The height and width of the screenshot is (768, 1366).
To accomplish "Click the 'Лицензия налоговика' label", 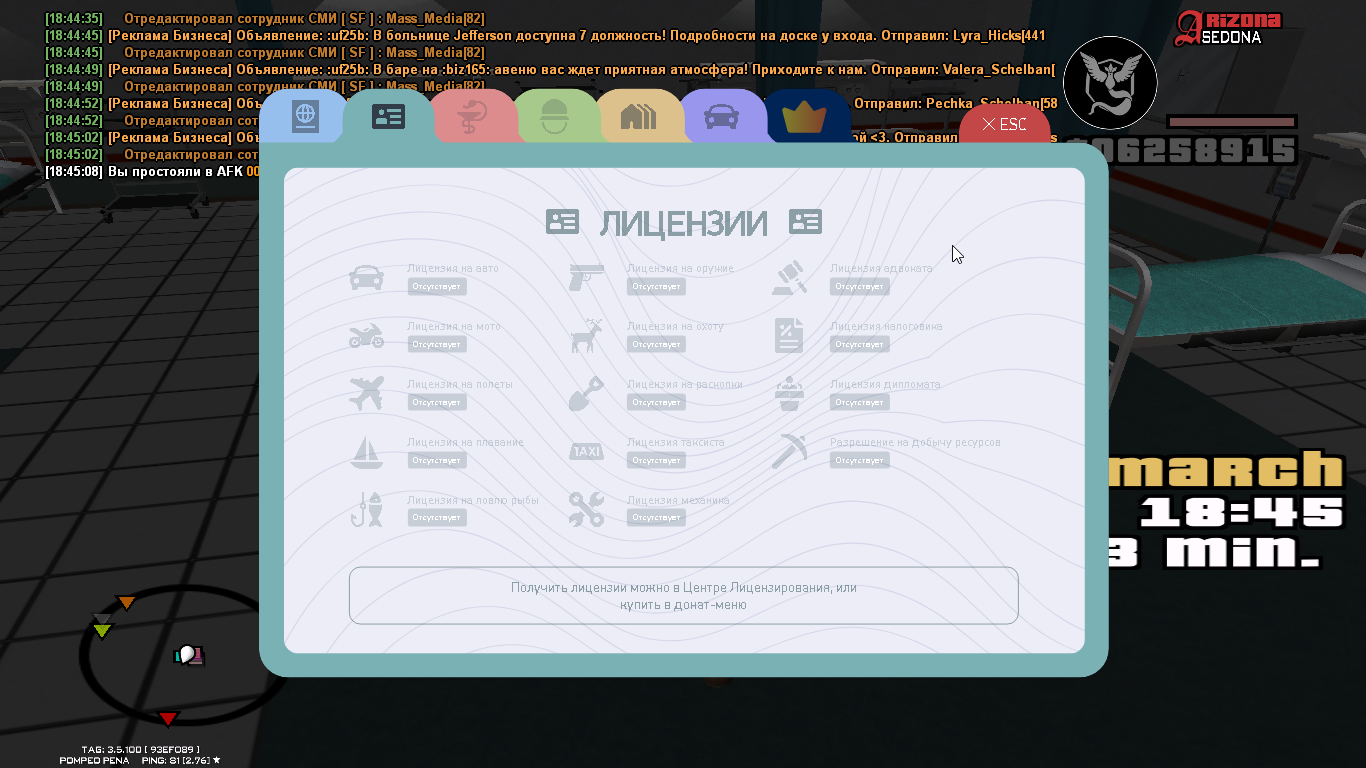I will point(886,327).
